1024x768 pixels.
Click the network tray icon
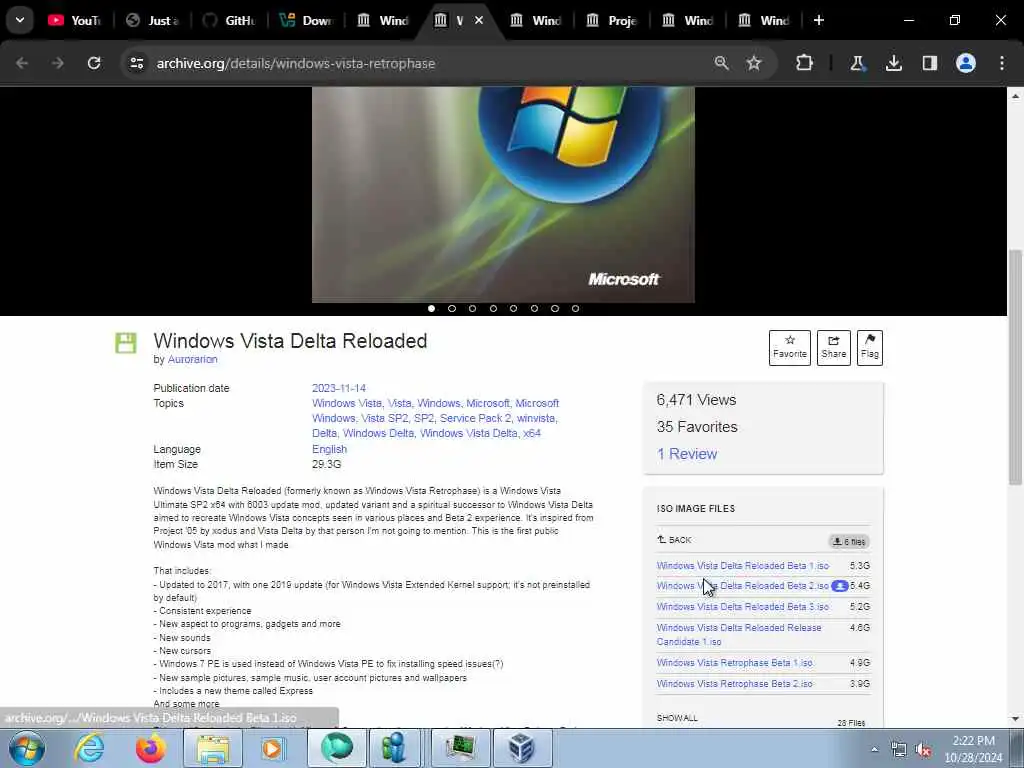[899, 750]
